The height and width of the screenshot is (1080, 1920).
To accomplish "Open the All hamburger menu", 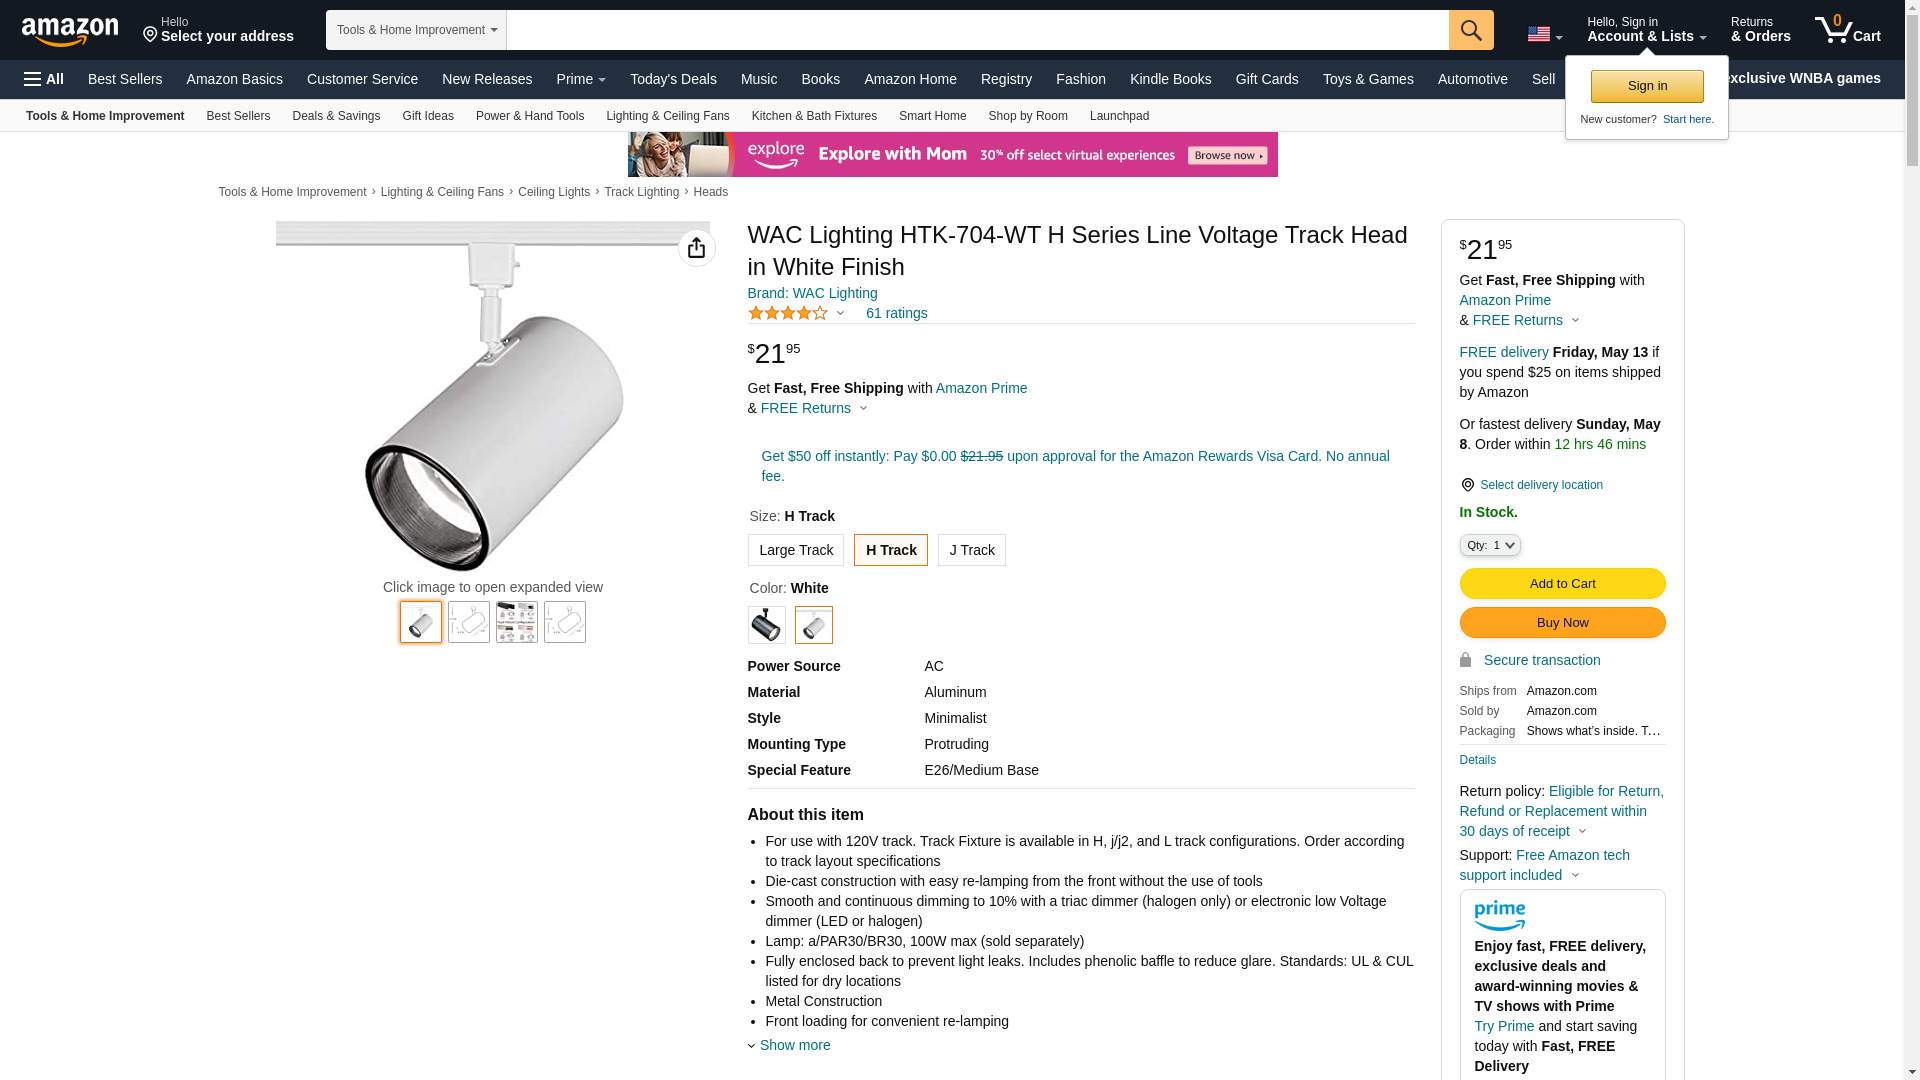I will [44, 79].
